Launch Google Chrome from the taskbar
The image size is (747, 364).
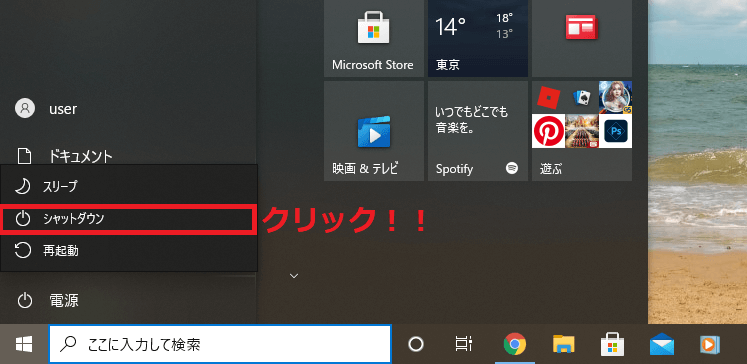tap(515, 344)
